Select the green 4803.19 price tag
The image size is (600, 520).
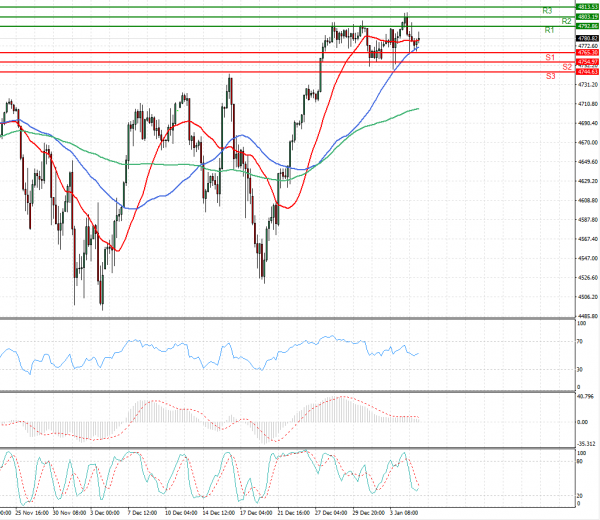pyautogui.click(x=587, y=16)
